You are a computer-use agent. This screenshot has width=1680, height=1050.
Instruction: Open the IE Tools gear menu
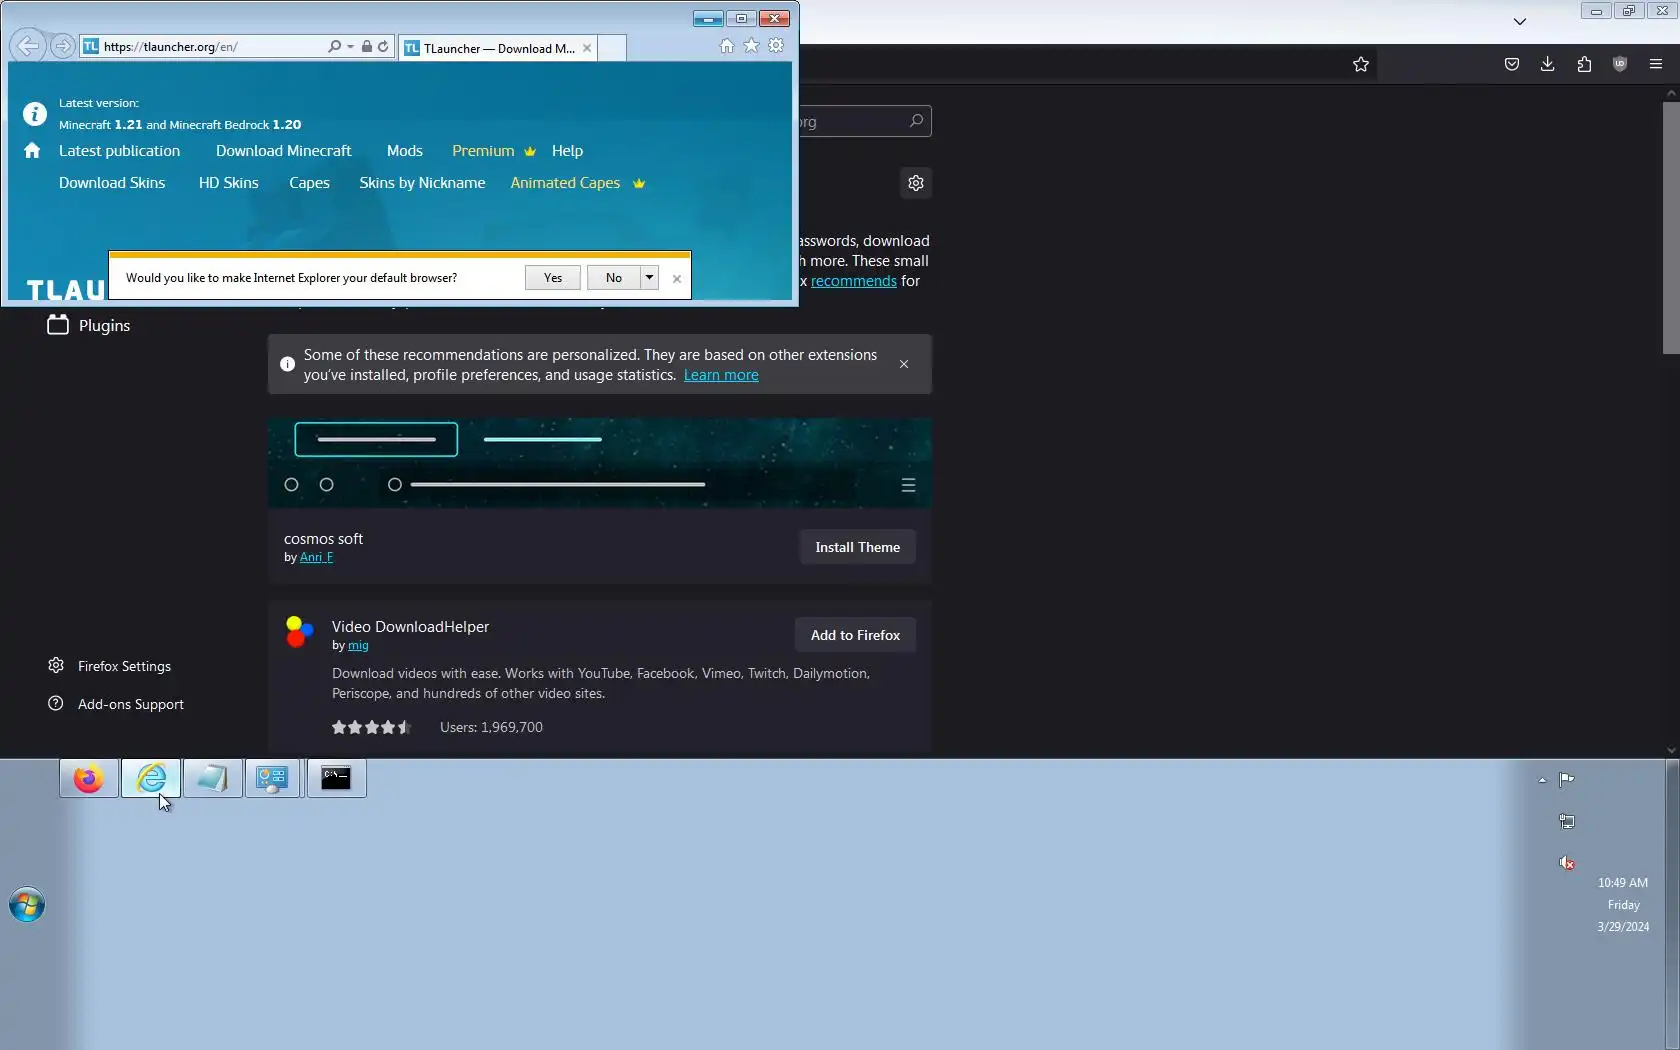click(776, 46)
